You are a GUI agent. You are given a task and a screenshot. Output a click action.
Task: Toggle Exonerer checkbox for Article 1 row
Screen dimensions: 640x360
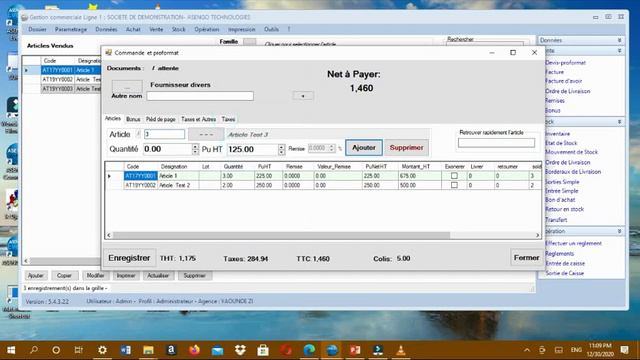click(454, 176)
